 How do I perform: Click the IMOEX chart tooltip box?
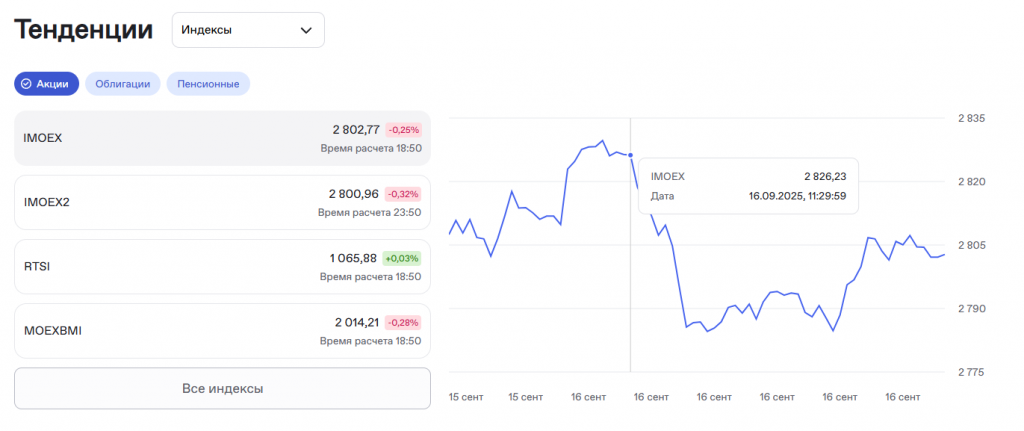tap(748, 185)
